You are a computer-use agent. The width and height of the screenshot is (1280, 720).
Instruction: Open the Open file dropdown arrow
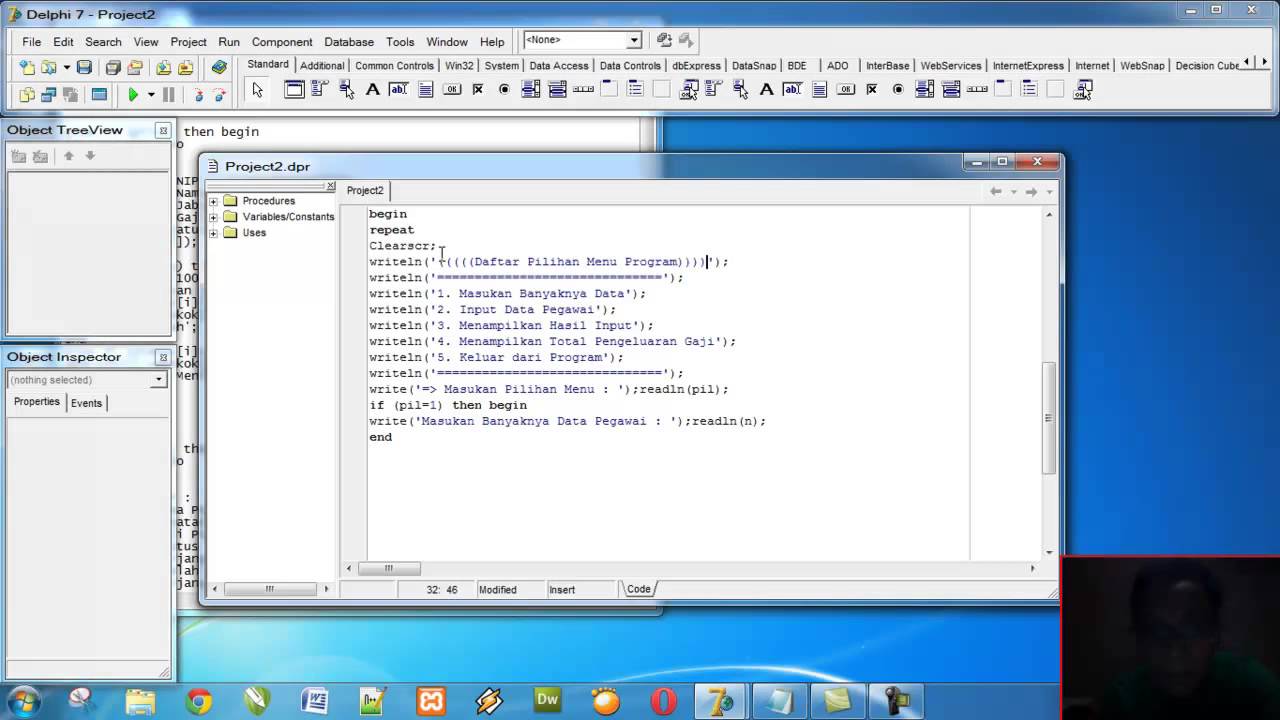[x=66, y=67]
